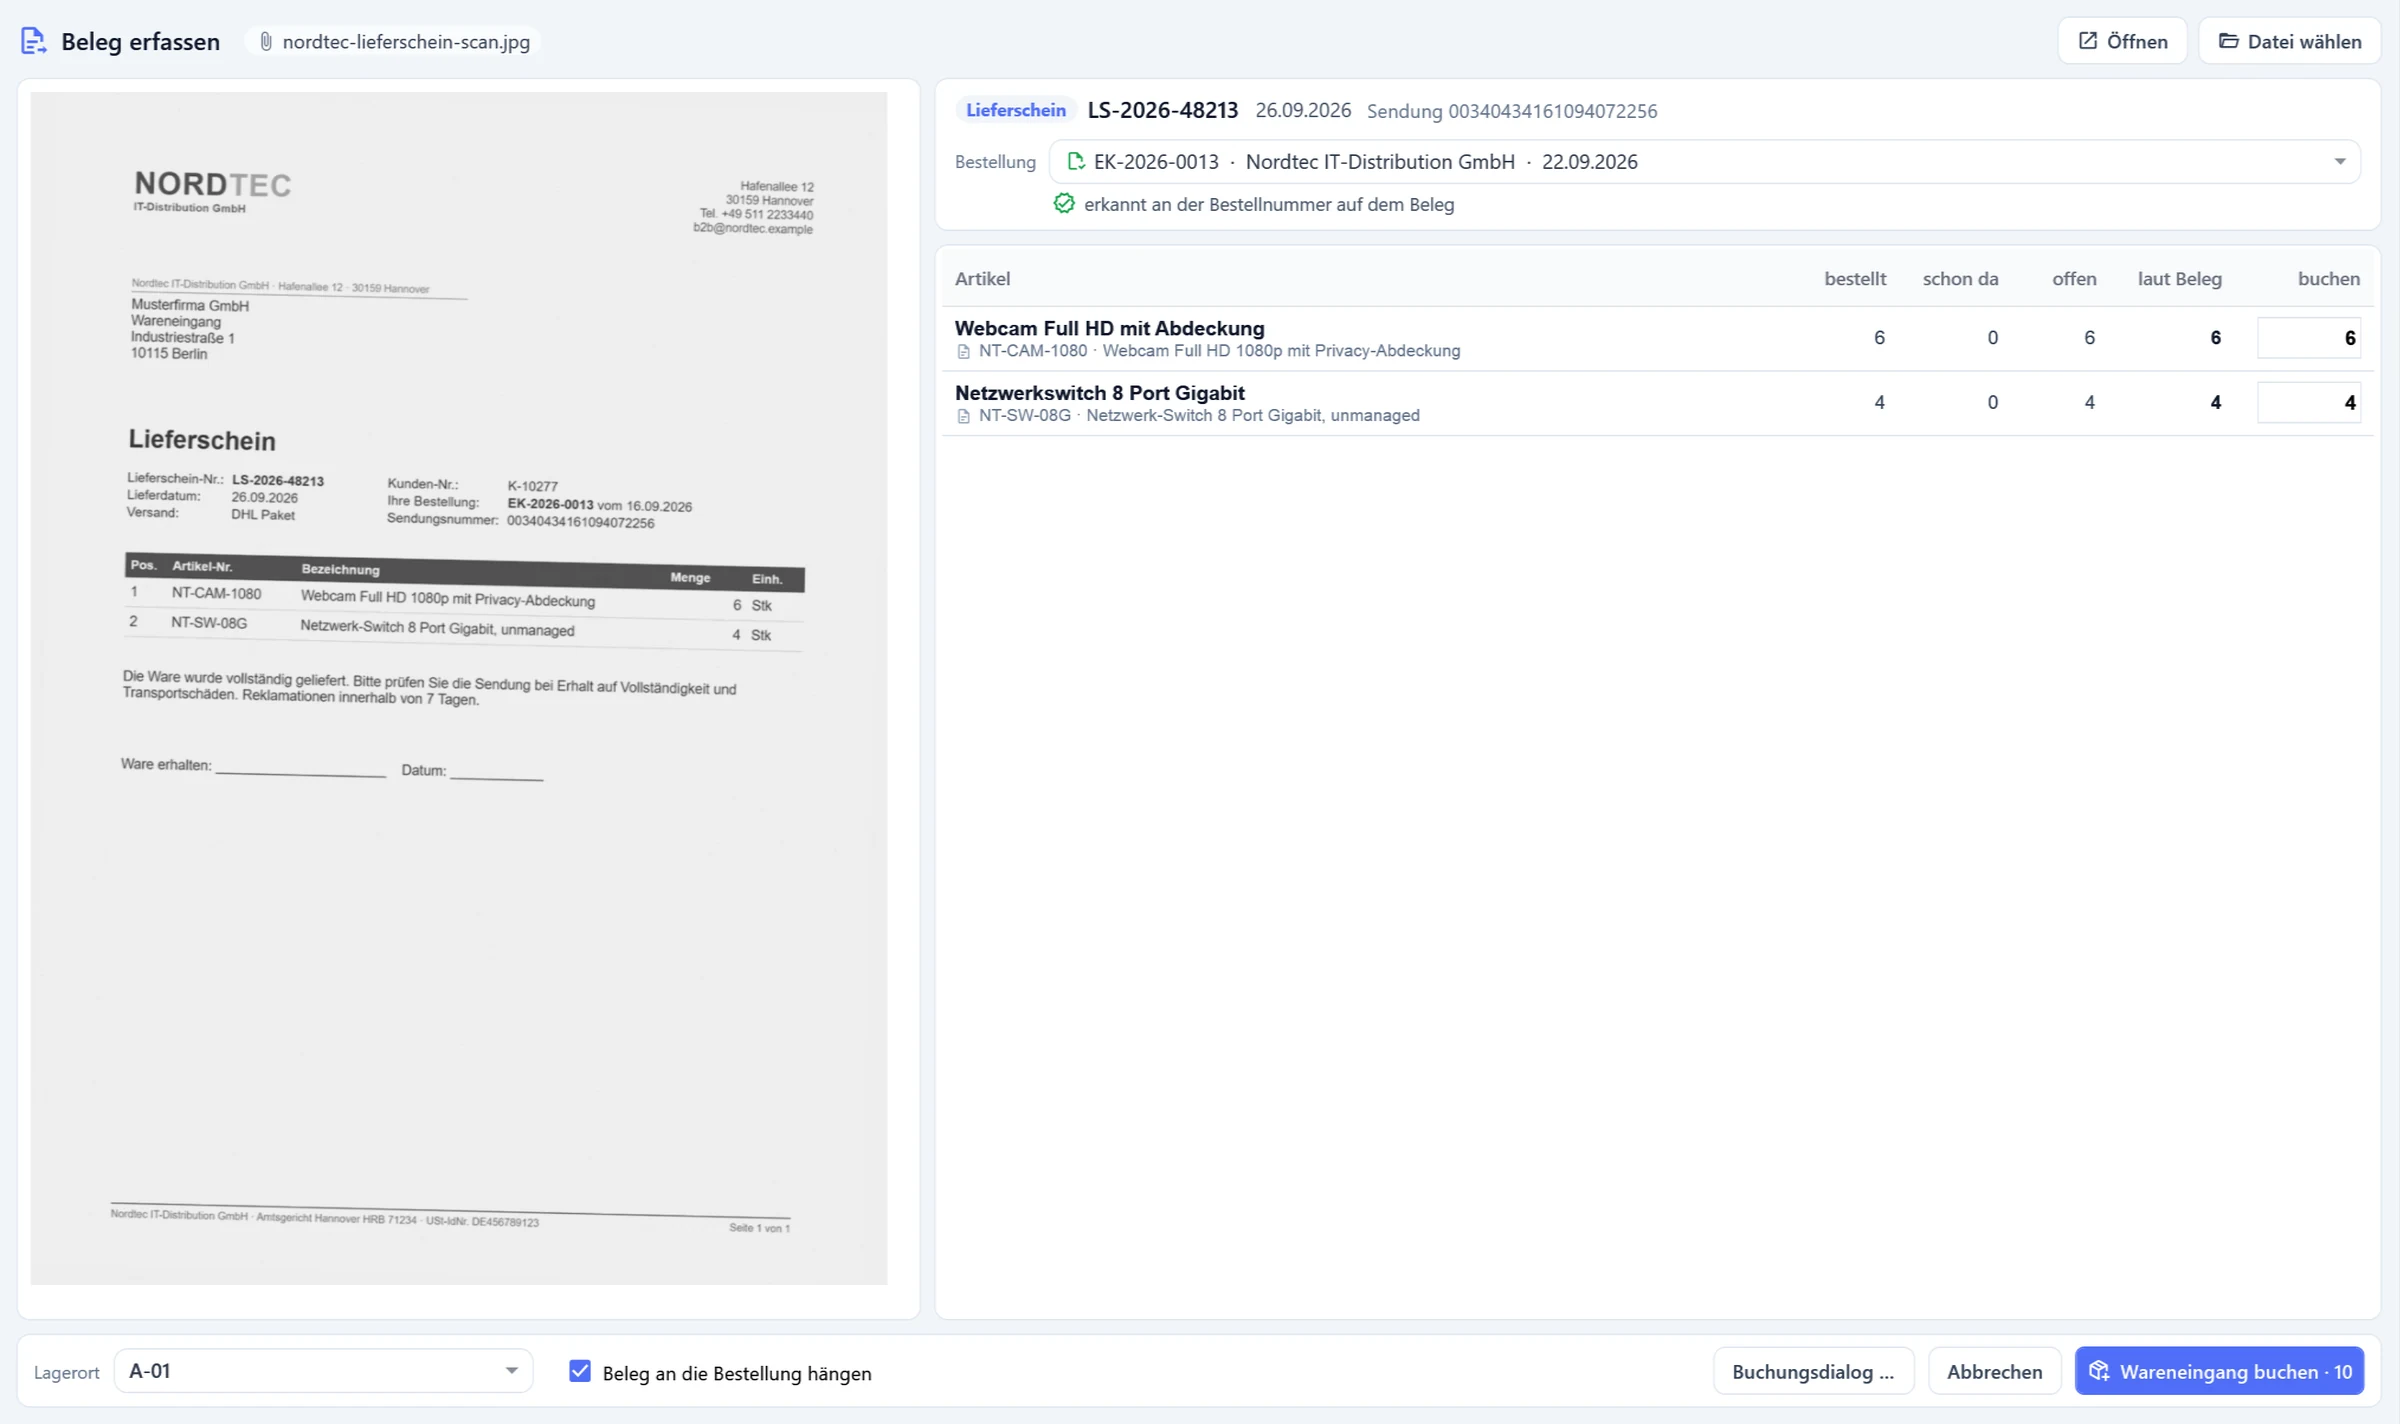Click the Lagerort label
The image size is (2400, 1424).
(67, 1372)
